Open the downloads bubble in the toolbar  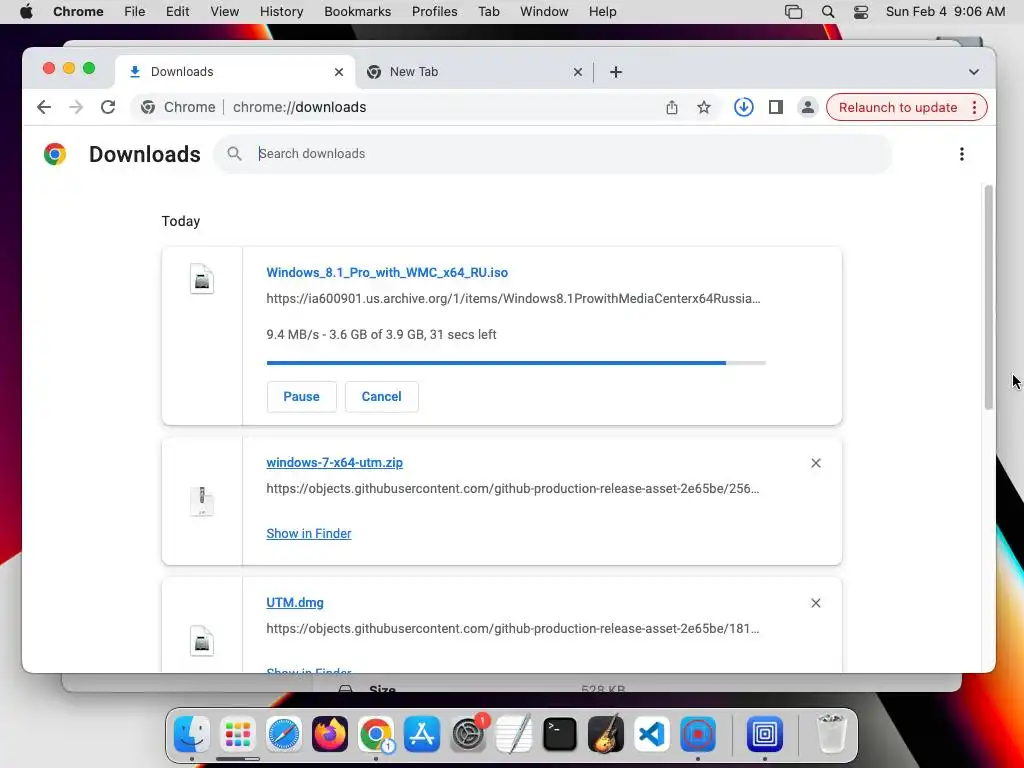click(743, 107)
